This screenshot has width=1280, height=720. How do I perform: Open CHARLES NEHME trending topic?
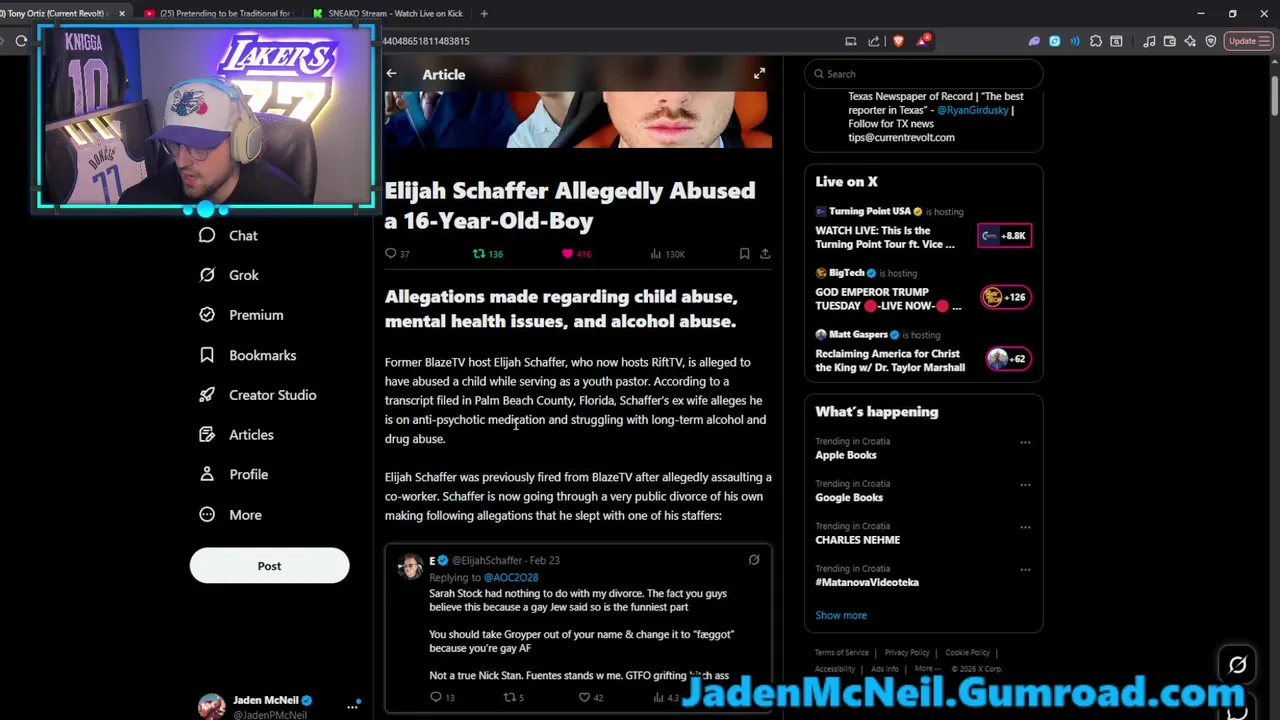point(857,540)
